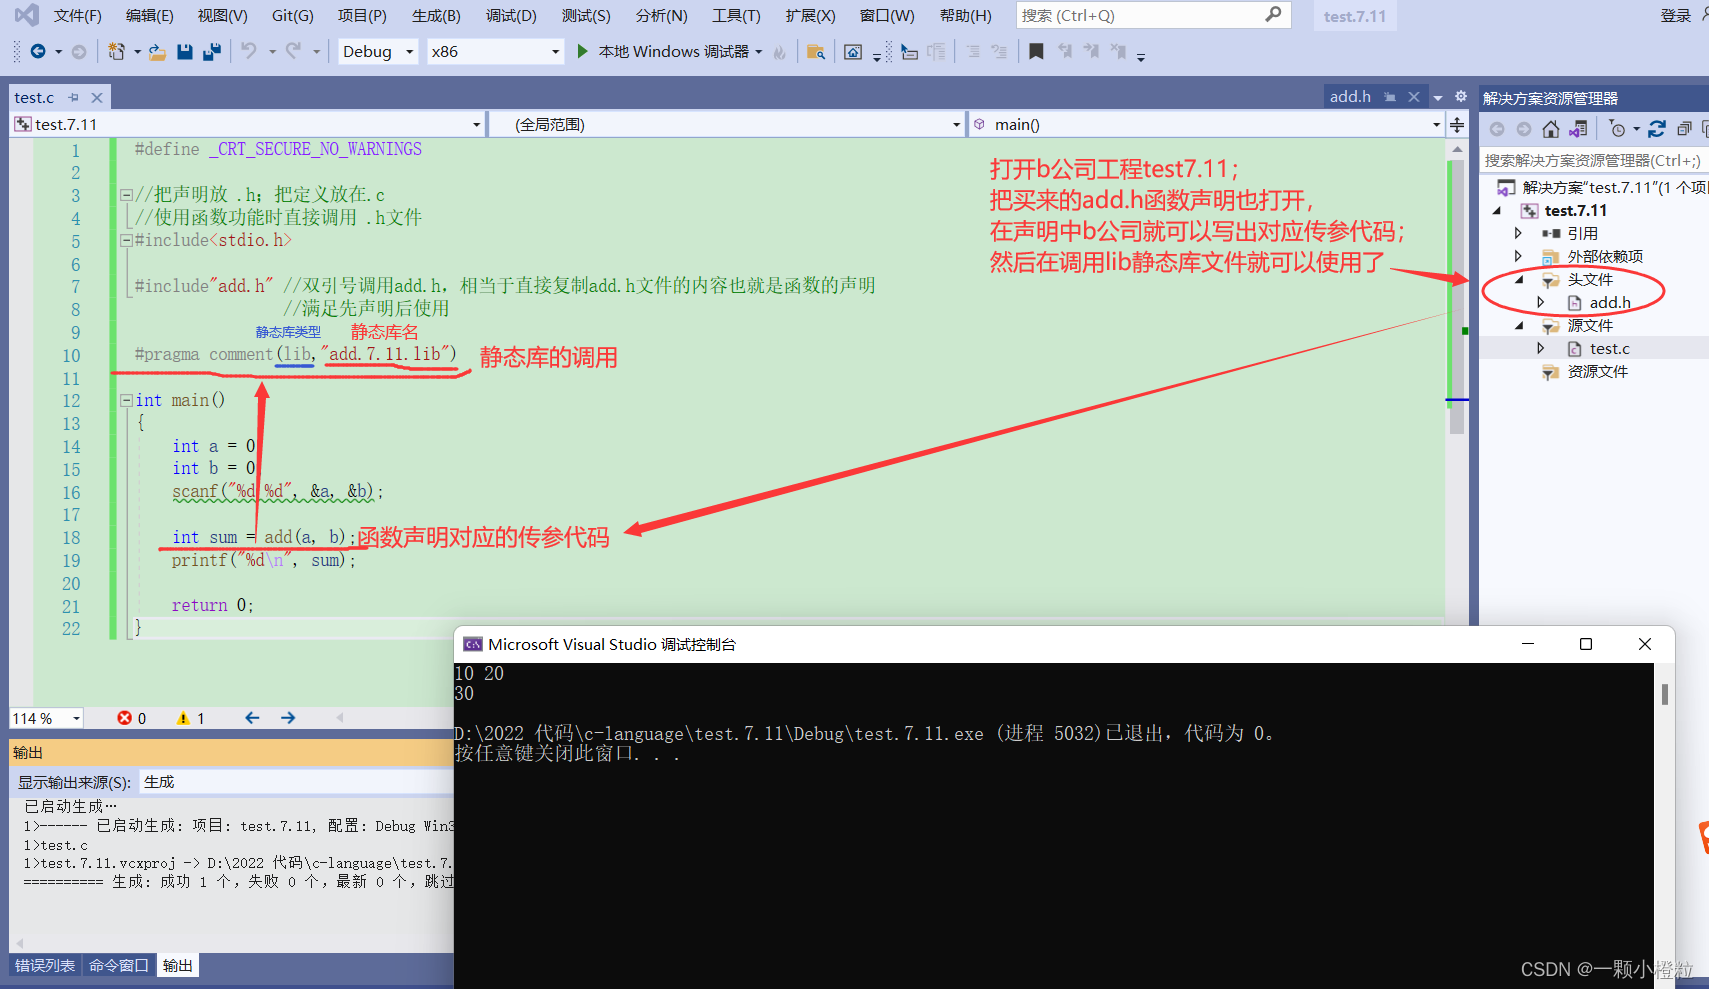
Task: Click the editor vertical scrollbar
Action: 1457,300
